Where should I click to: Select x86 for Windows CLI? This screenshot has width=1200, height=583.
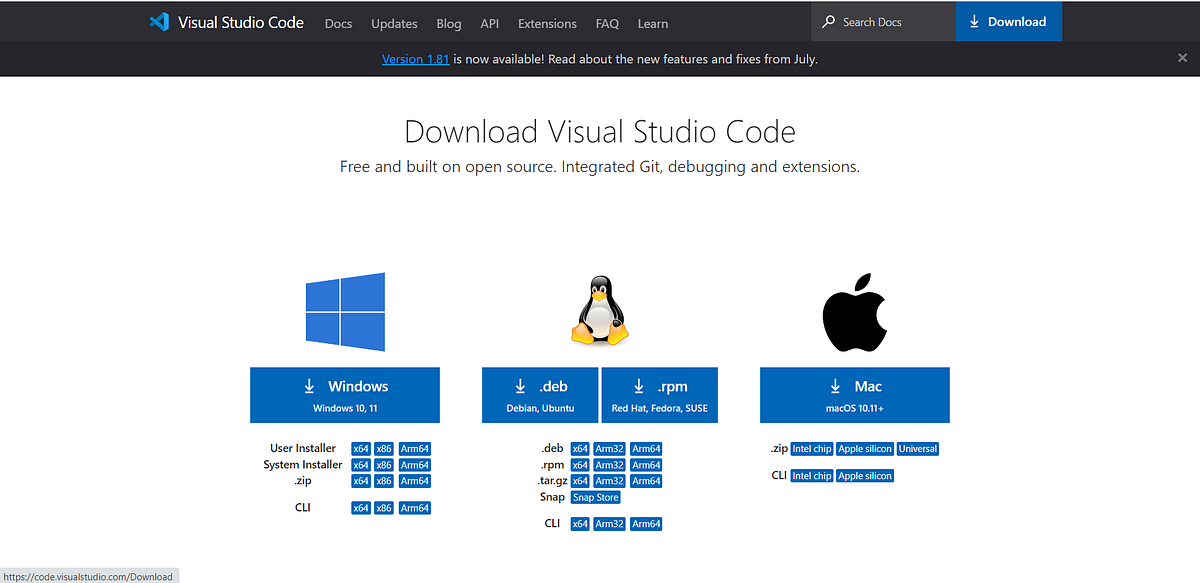click(384, 508)
